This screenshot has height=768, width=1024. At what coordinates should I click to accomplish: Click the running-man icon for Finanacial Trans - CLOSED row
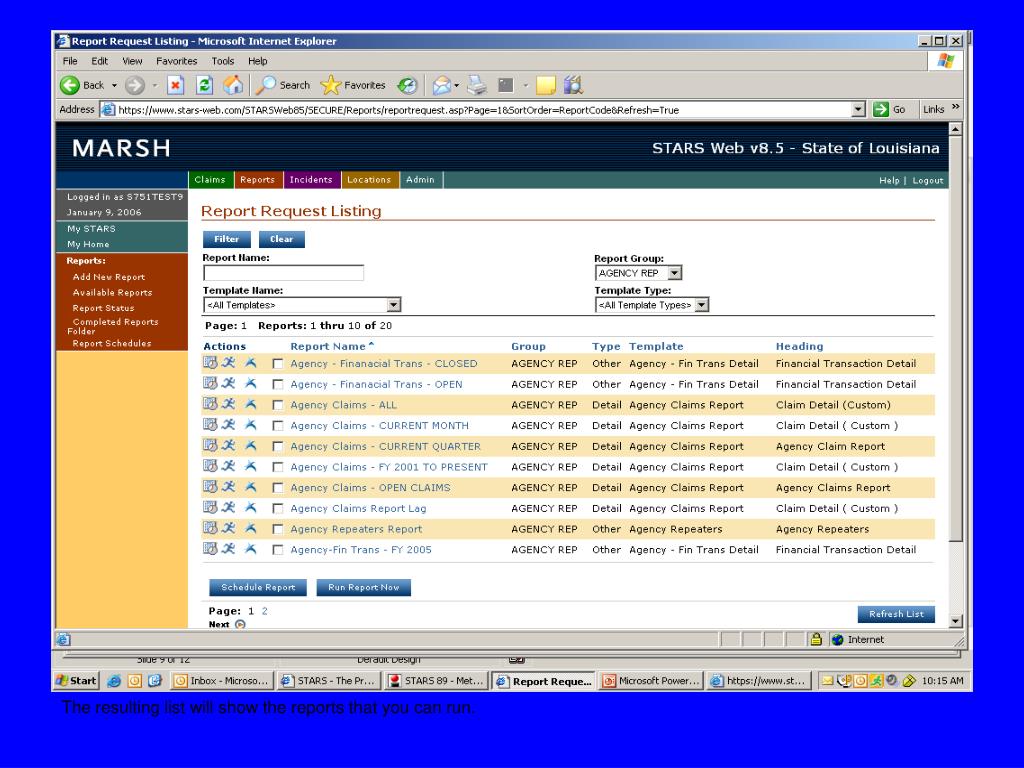point(229,363)
